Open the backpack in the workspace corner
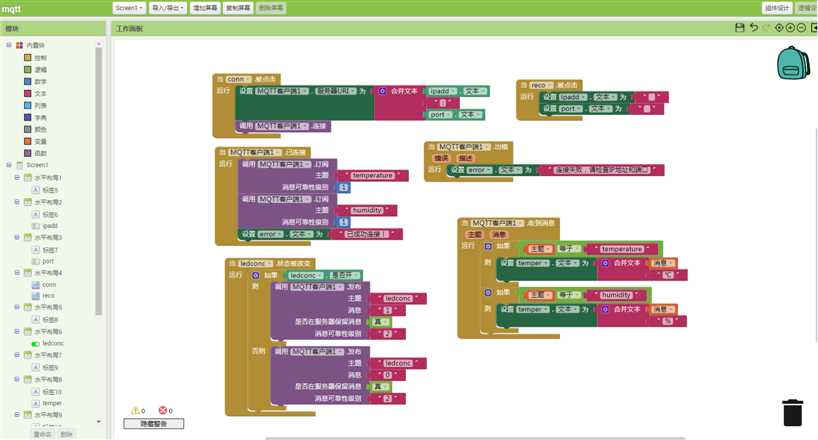Screen dimensions: 818x440 point(793,63)
